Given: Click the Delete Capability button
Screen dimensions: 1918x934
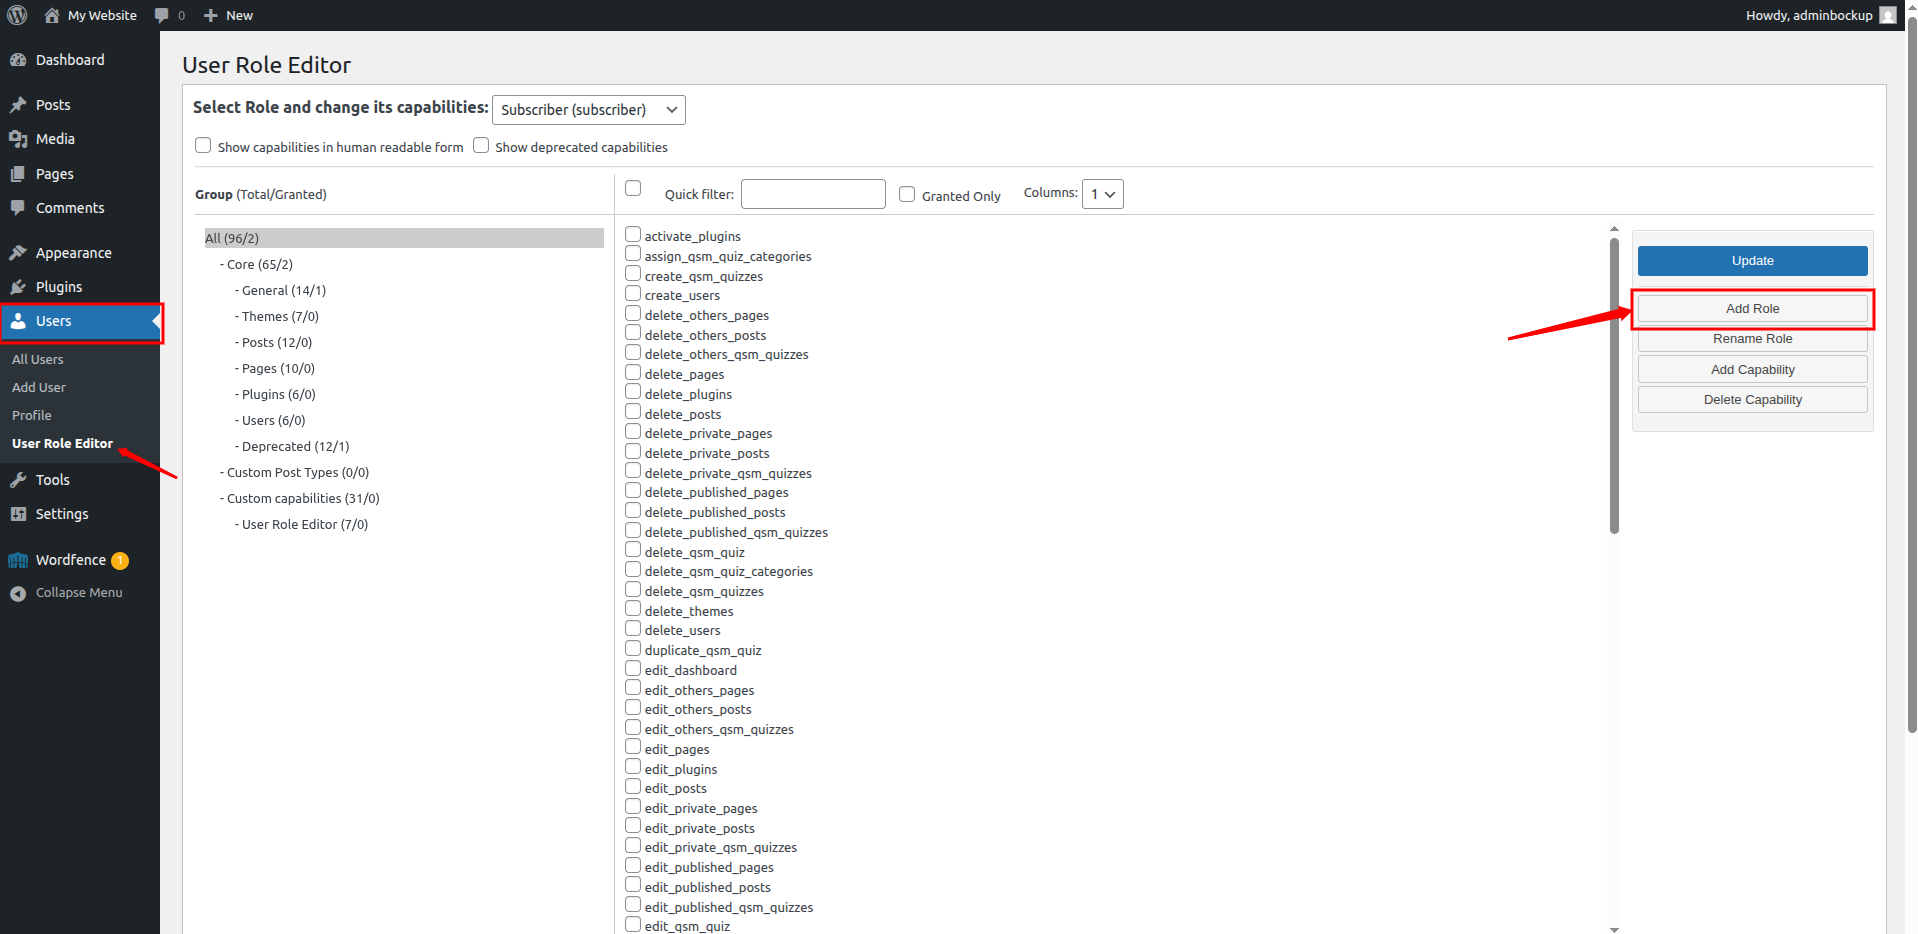Looking at the screenshot, I should [x=1752, y=400].
